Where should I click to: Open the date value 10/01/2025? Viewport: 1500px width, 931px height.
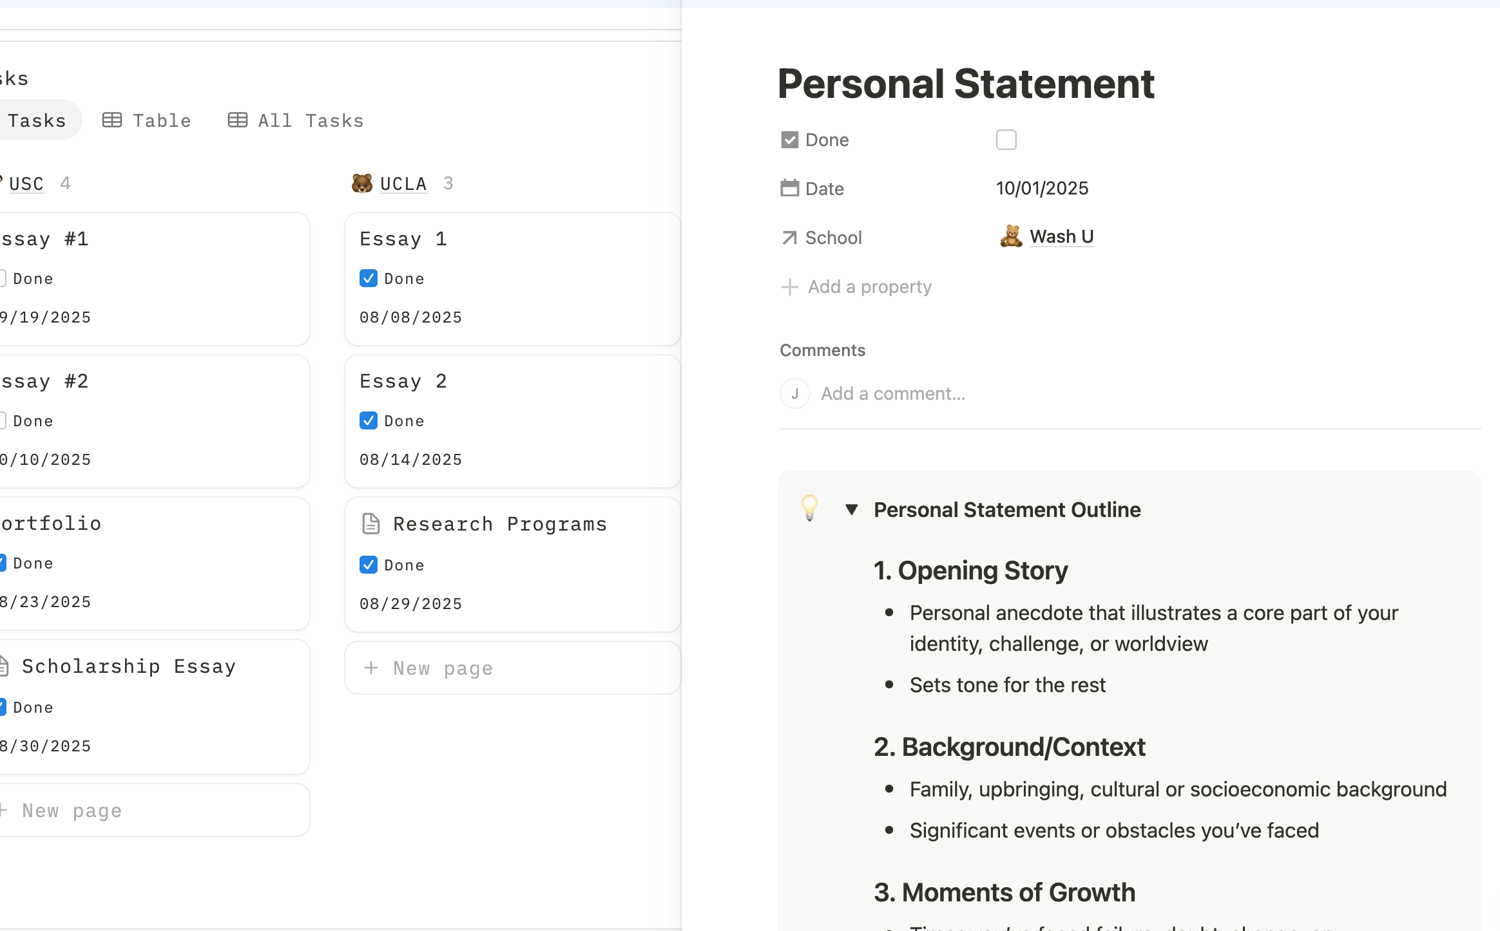click(x=1042, y=188)
